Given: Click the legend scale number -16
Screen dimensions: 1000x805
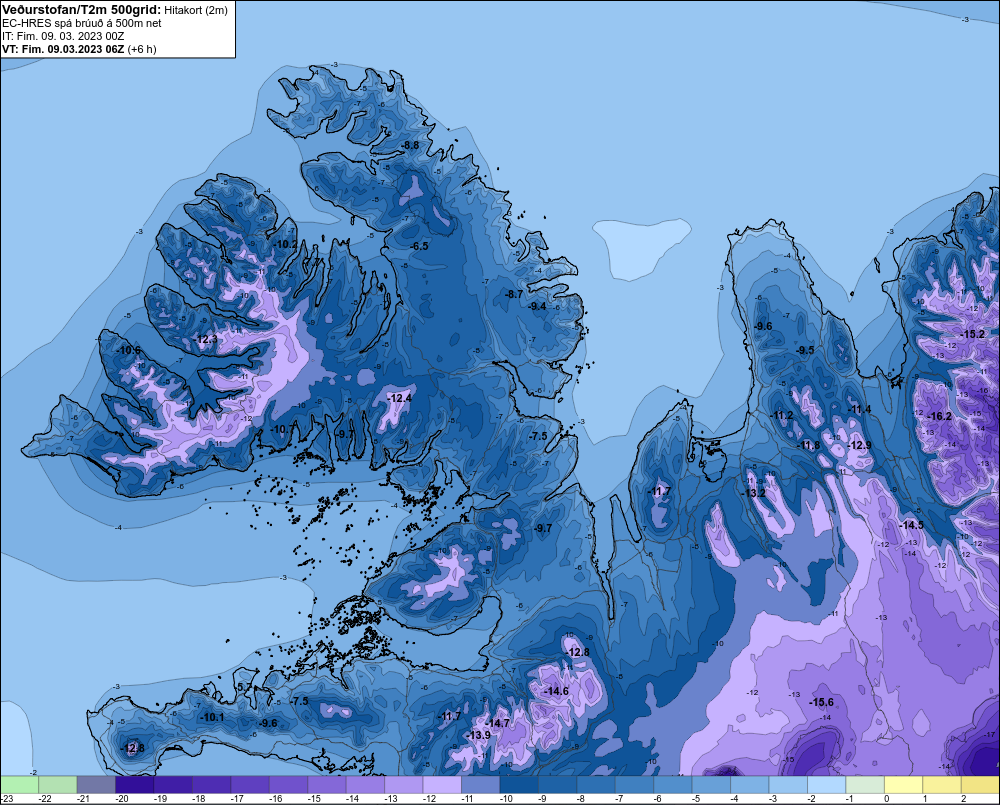Looking at the screenshot, I should point(275,799).
